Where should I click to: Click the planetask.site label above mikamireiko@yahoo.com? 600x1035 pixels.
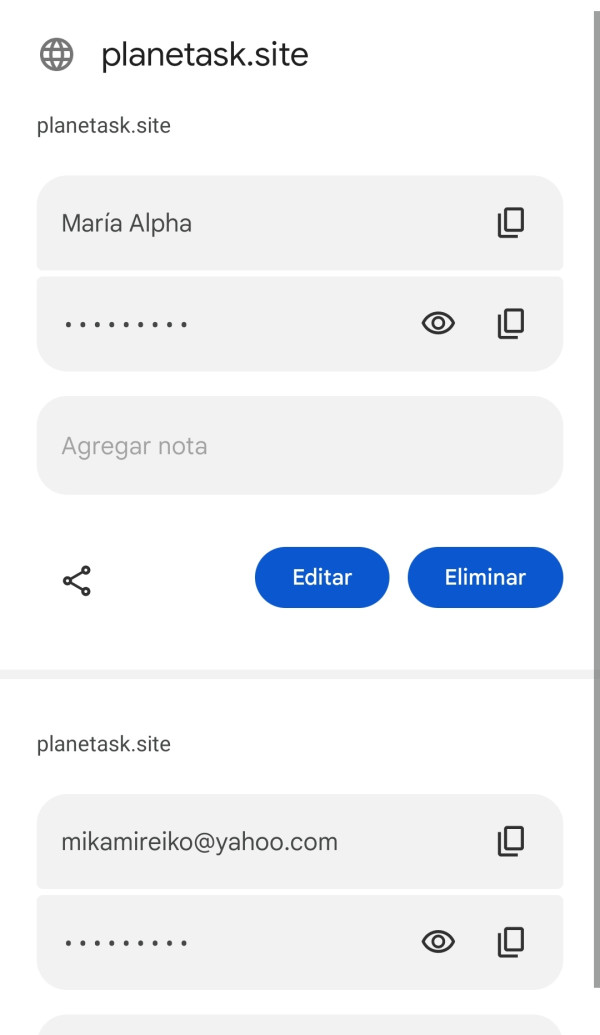click(103, 745)
